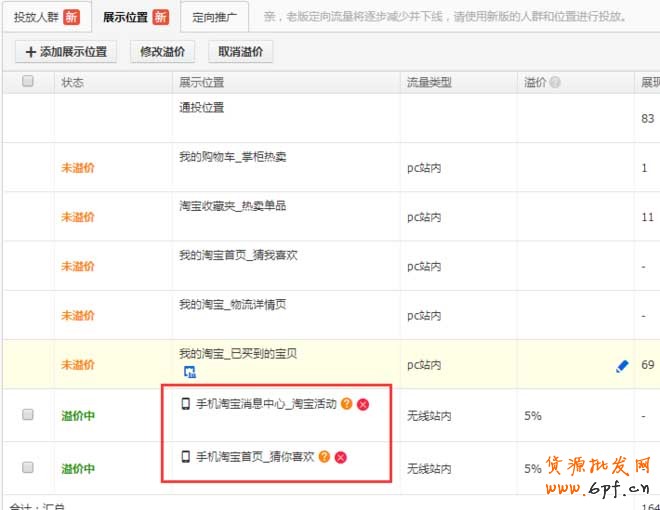Click phone icon before 手机淘宝首页_猜你喜欢
Viewport: 660px width, 510px height.
click(x=185, y=457)
